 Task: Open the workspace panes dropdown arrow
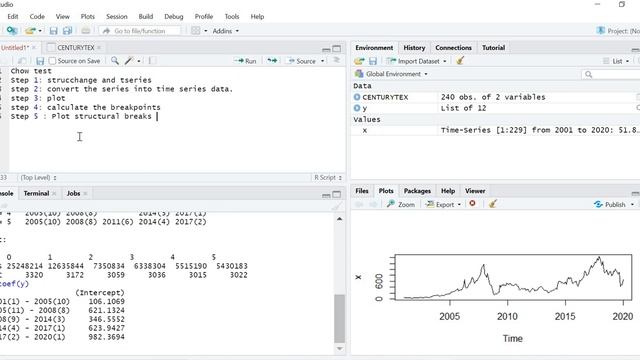[x=206, y=31]
